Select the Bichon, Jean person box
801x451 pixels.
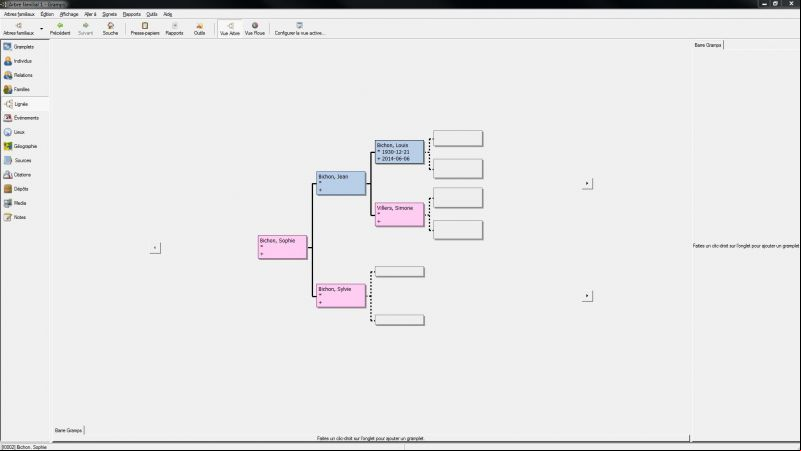tap(341, 183)
